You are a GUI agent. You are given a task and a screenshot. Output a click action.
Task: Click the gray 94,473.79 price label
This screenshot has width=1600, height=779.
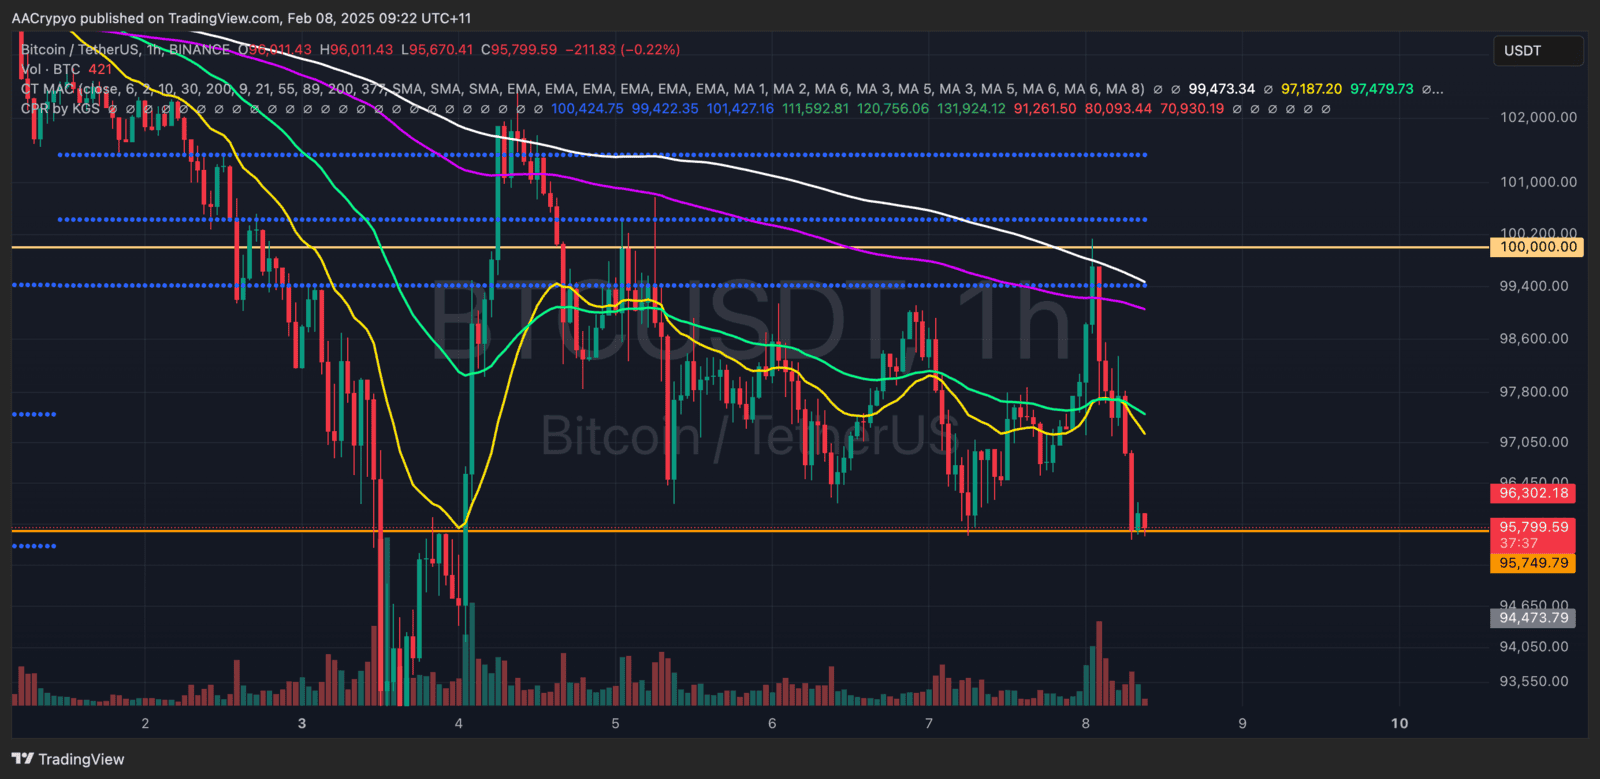[1533, 618]
